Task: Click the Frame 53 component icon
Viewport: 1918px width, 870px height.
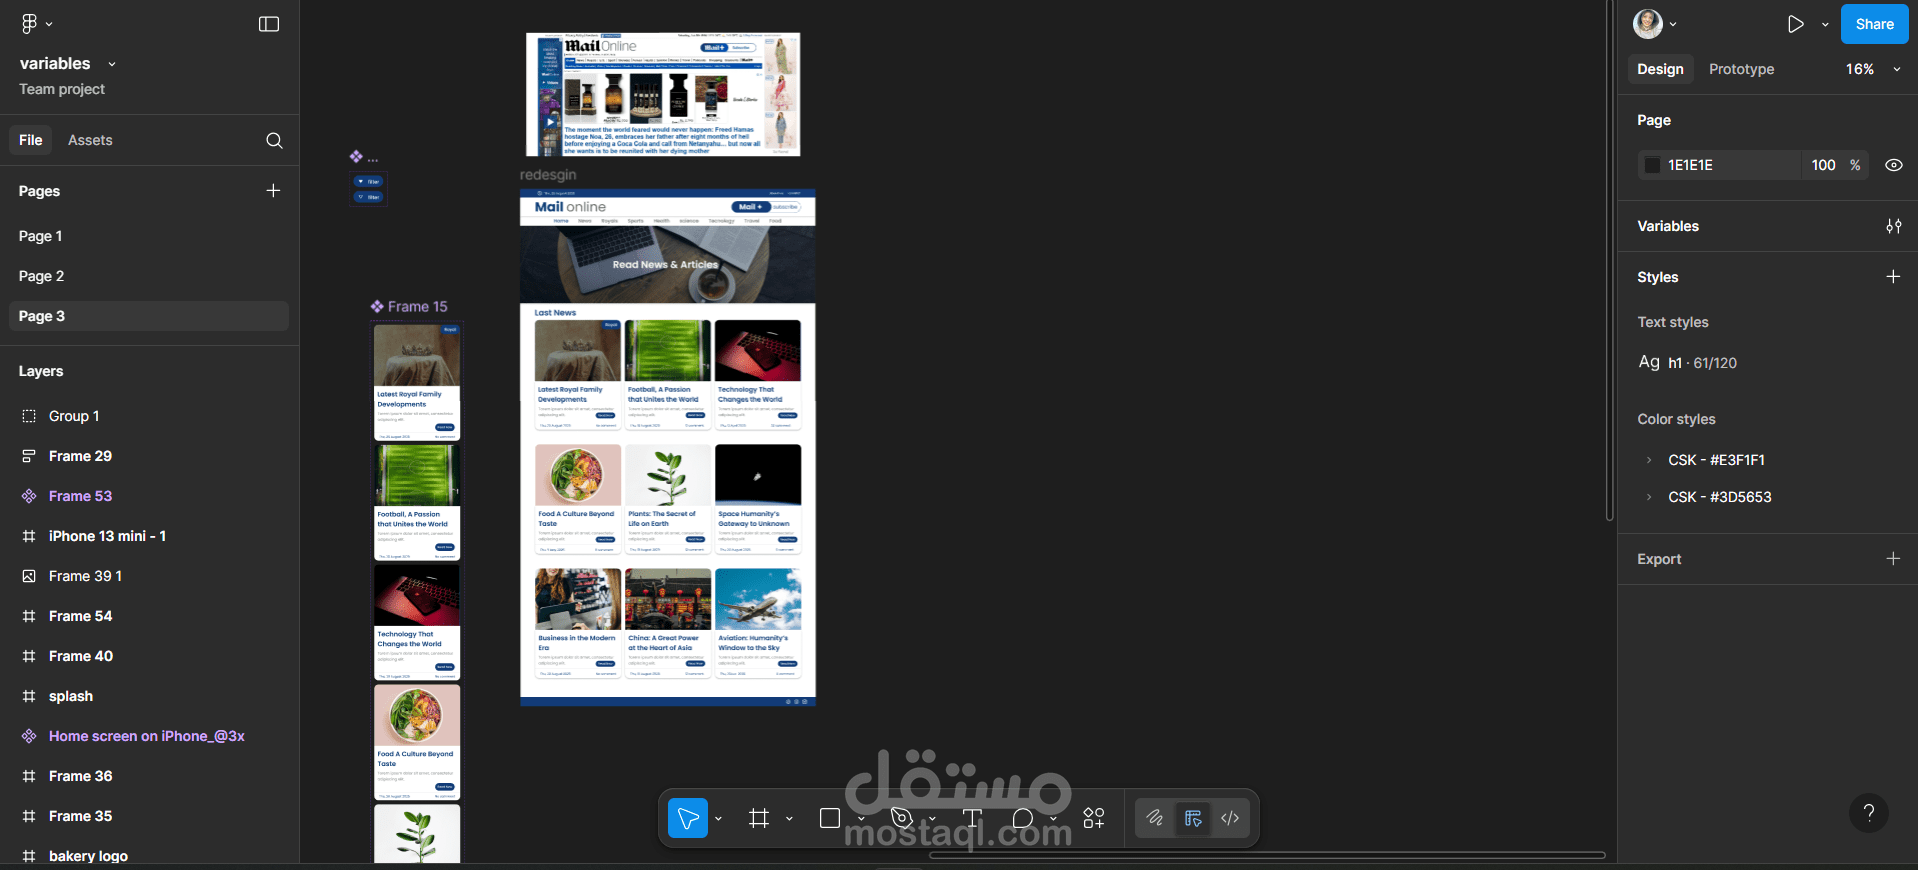Action: point(29,496)
